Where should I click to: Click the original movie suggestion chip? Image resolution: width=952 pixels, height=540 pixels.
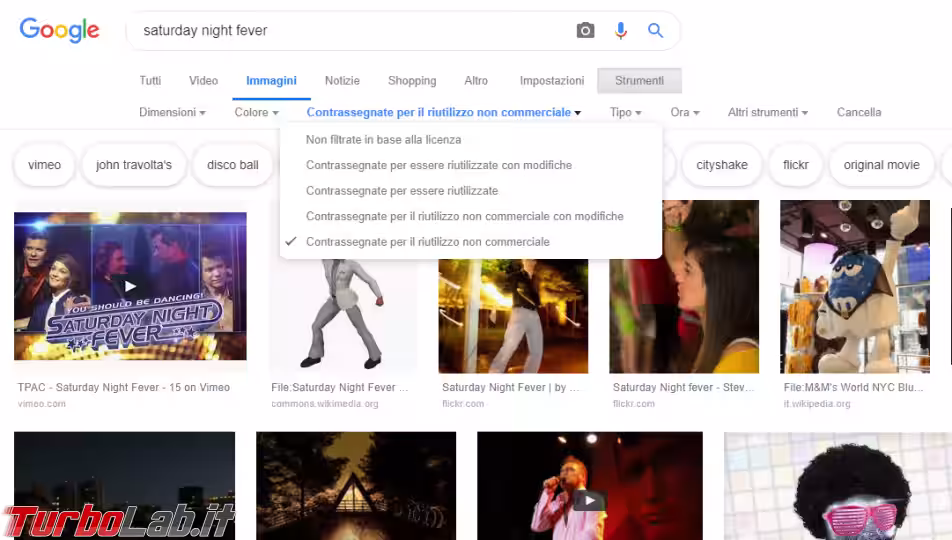(881, 165)
